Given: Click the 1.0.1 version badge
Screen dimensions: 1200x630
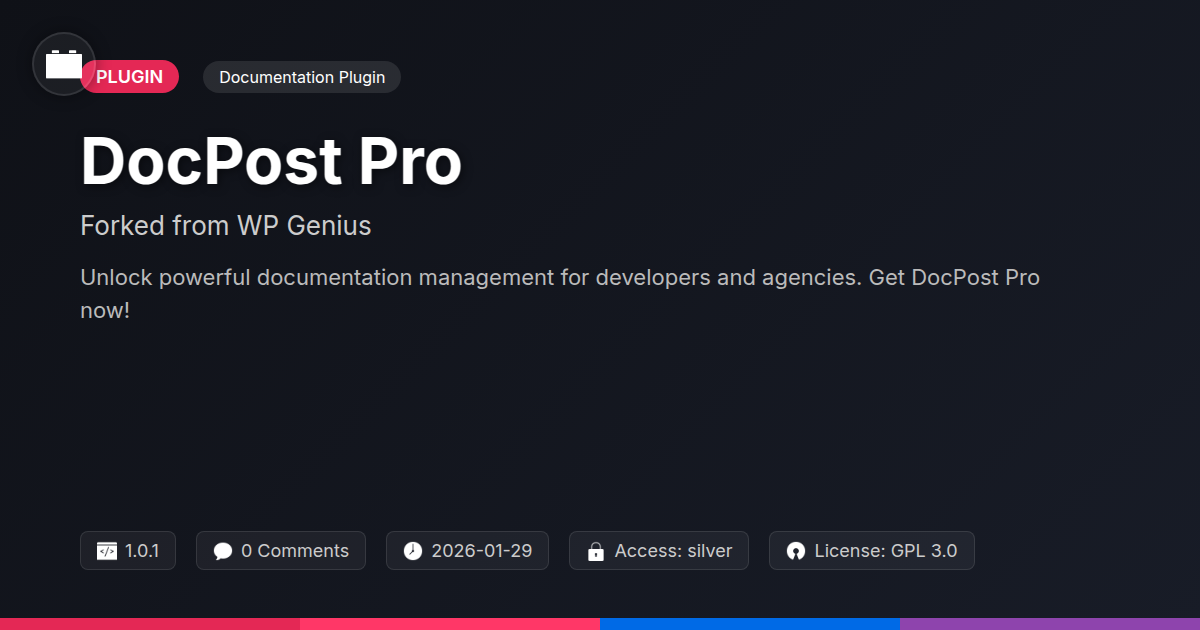Looking at the screenshot, I should [x=128, y=551].
